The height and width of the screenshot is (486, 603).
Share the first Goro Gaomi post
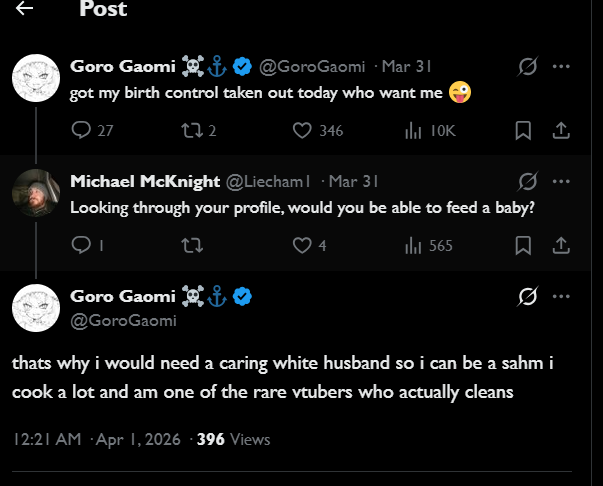[x=561, y=131]
